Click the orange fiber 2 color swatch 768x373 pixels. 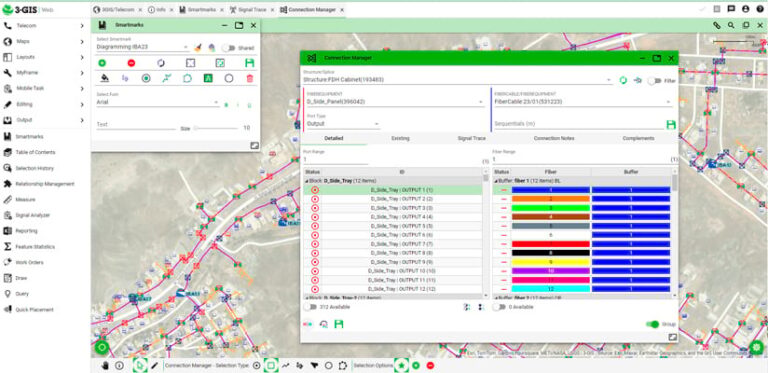(x=551, y=199)
